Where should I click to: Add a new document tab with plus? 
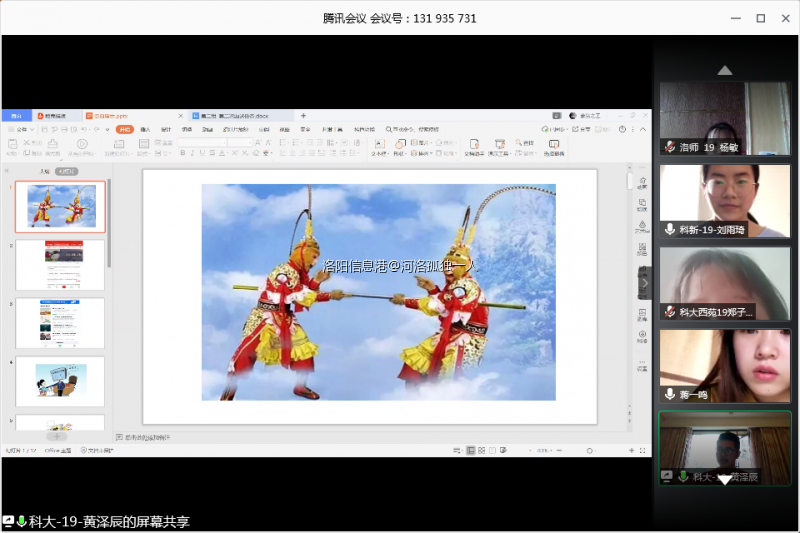[x=303, y=116]
